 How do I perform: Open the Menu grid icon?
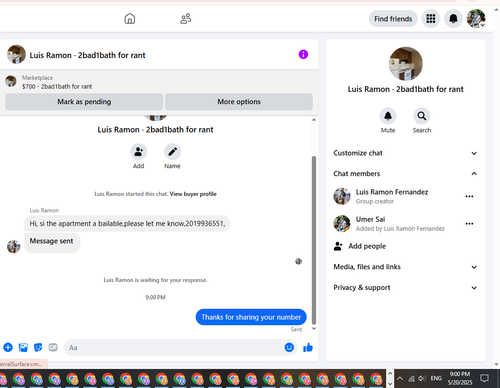[x=431, y=19]
